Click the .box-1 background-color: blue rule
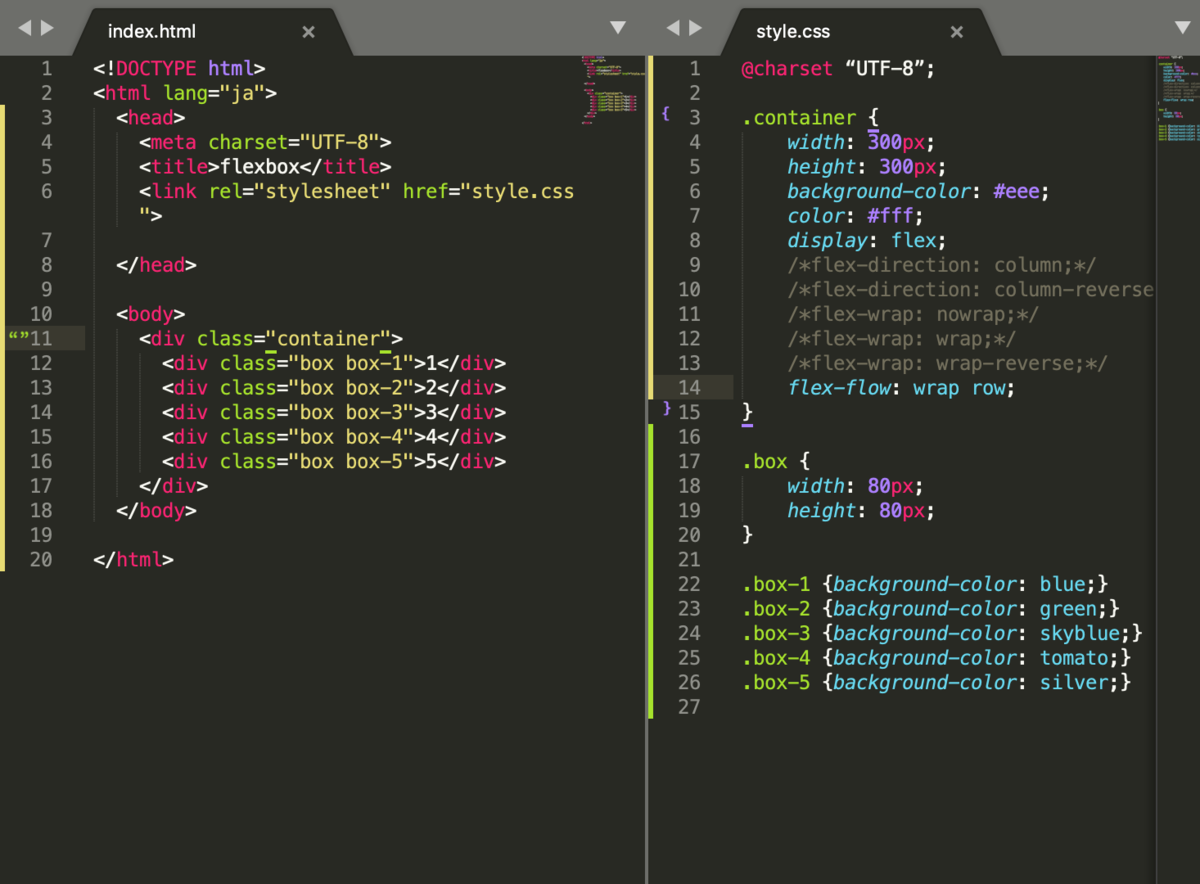Image resolution: width=1200 pixels, height=884 pixels. [925, 584]
